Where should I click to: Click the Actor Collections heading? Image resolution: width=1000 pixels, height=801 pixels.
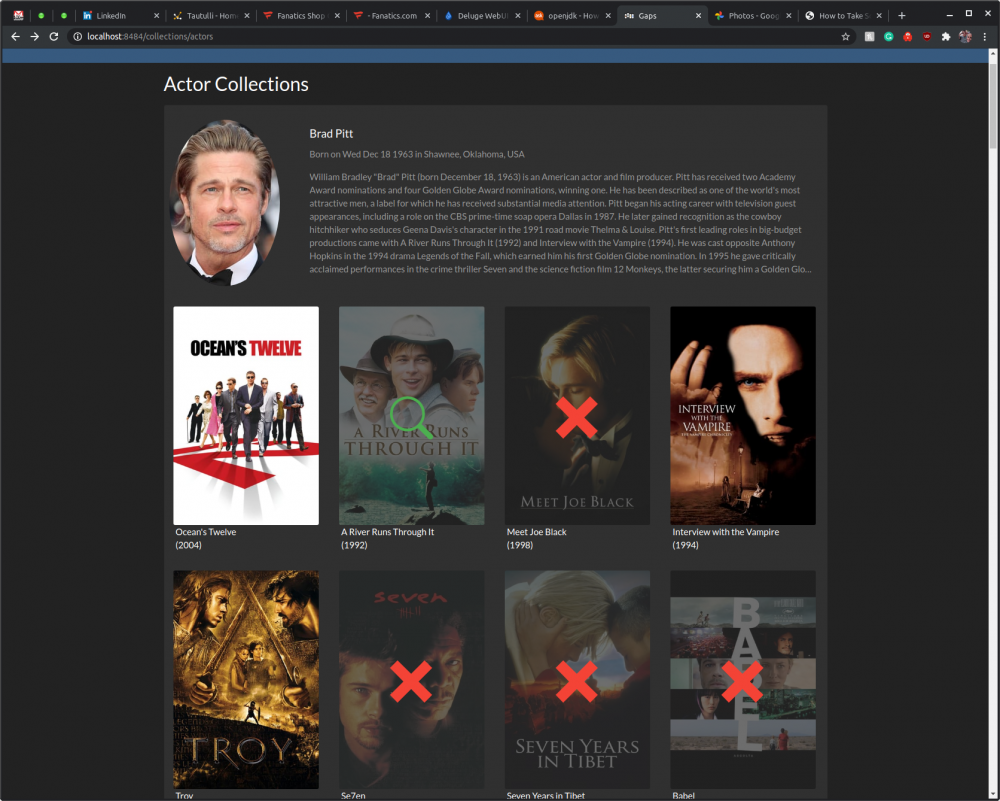click(236, 84)
